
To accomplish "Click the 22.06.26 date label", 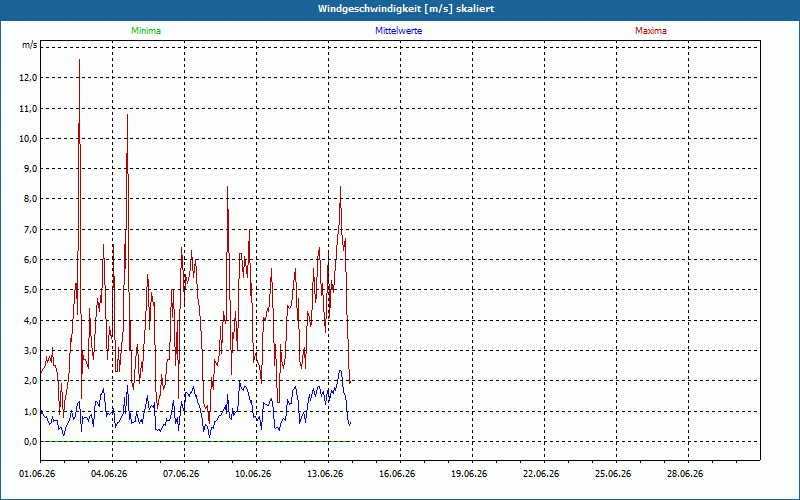I will click(541, 474).
